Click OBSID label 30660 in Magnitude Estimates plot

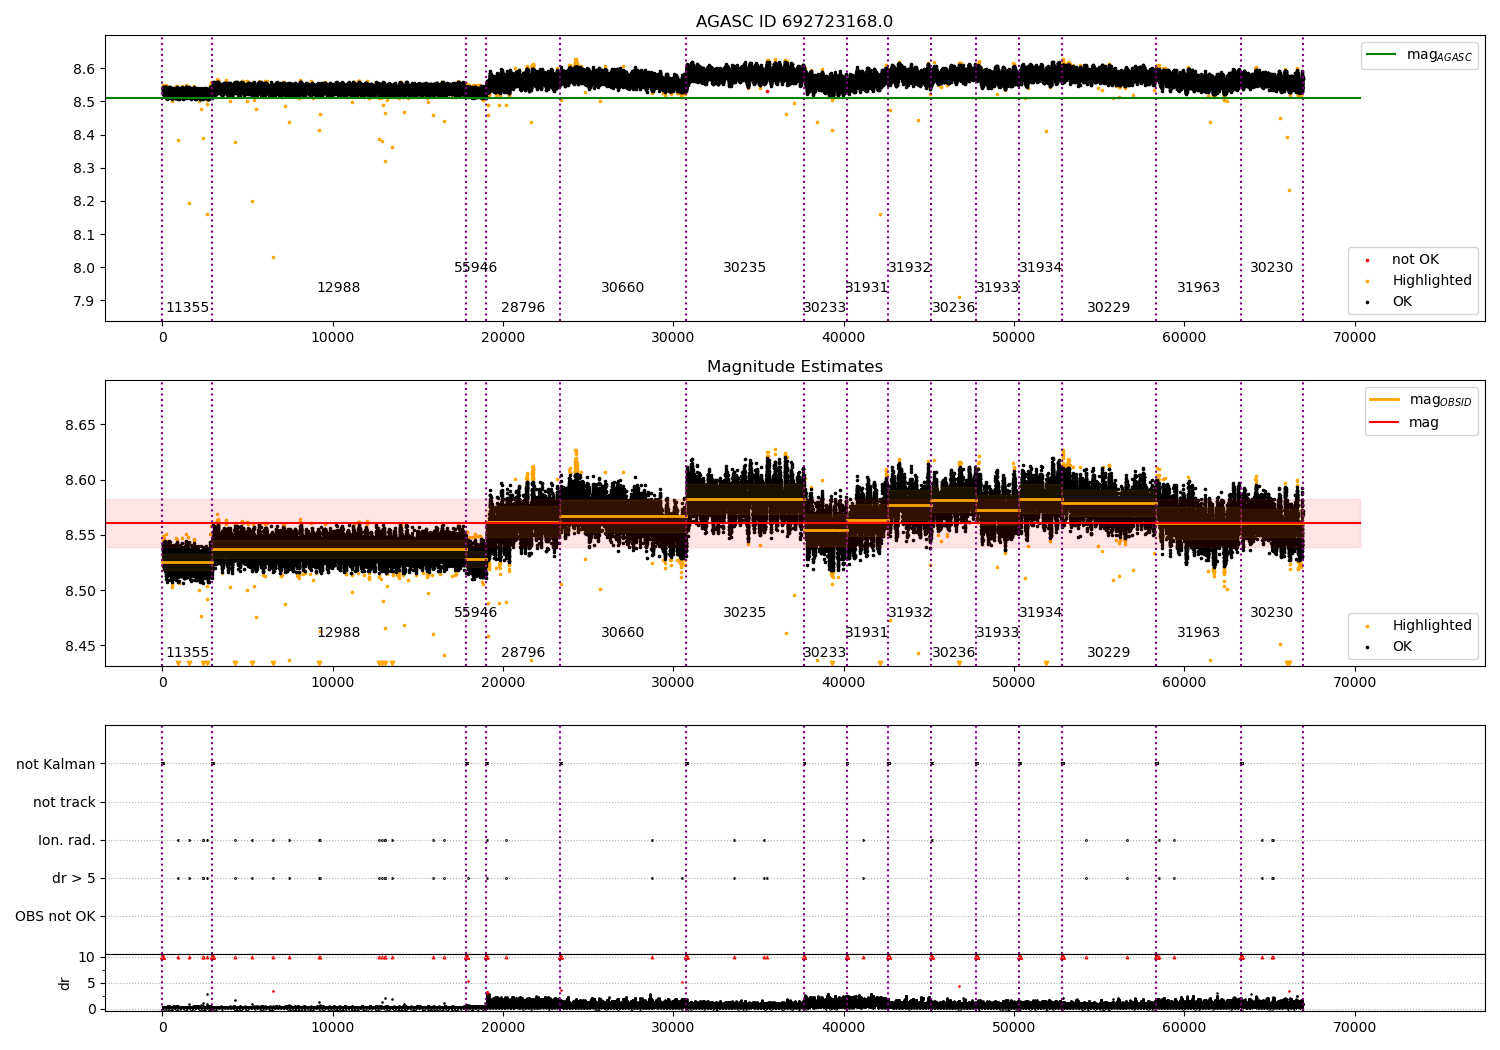(623, 633)
